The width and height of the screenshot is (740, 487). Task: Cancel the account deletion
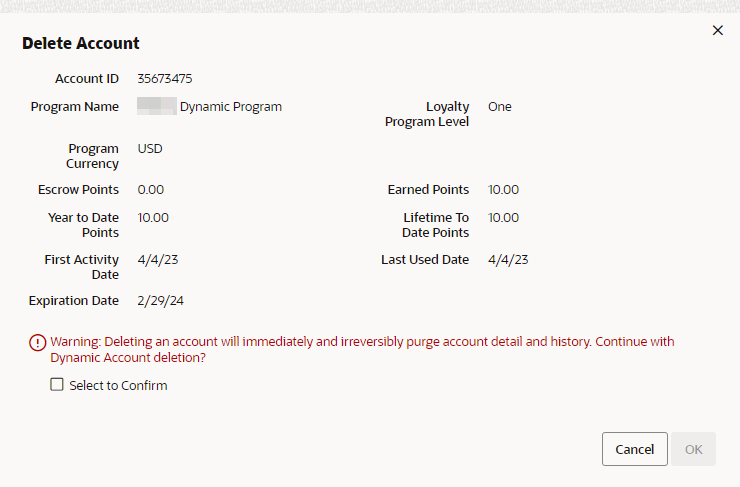point(634,449)
